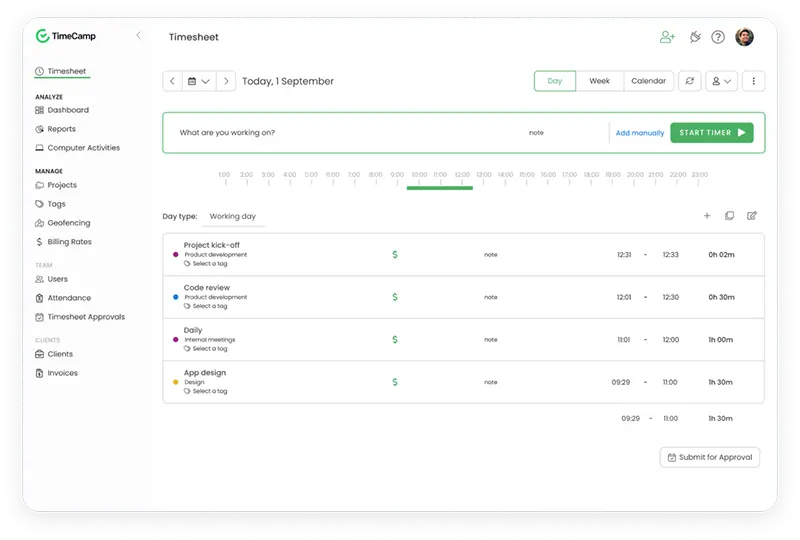800x540 pixels.
Task: Click the add entry plus icon
Action: pyautogui.click(x=707, y=216)
